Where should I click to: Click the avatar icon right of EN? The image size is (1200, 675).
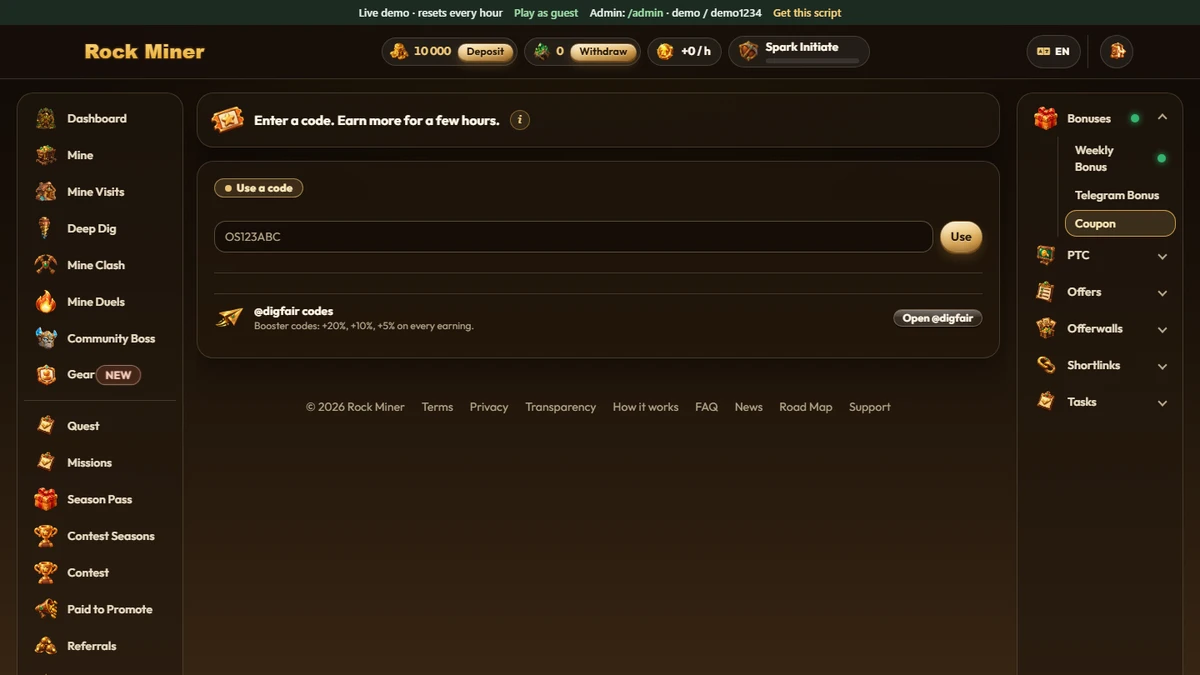tap(1117, 51)
